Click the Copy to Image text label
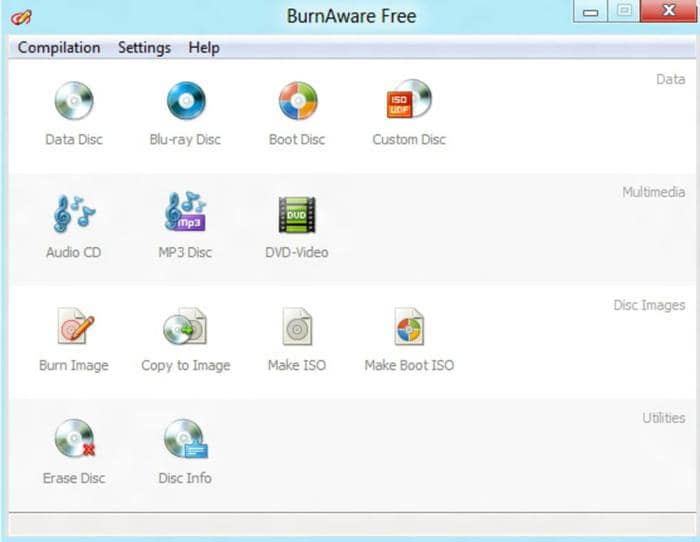The image size is (700, 542). tap(186, 366)
